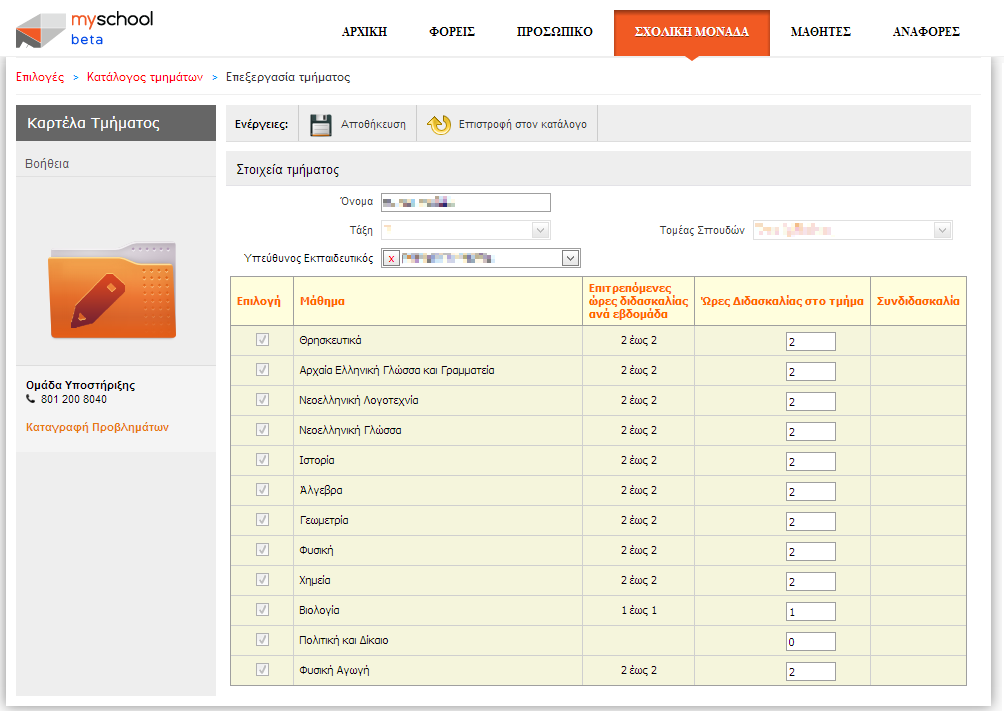Edit hours field for Φυσική

point(811,552)
